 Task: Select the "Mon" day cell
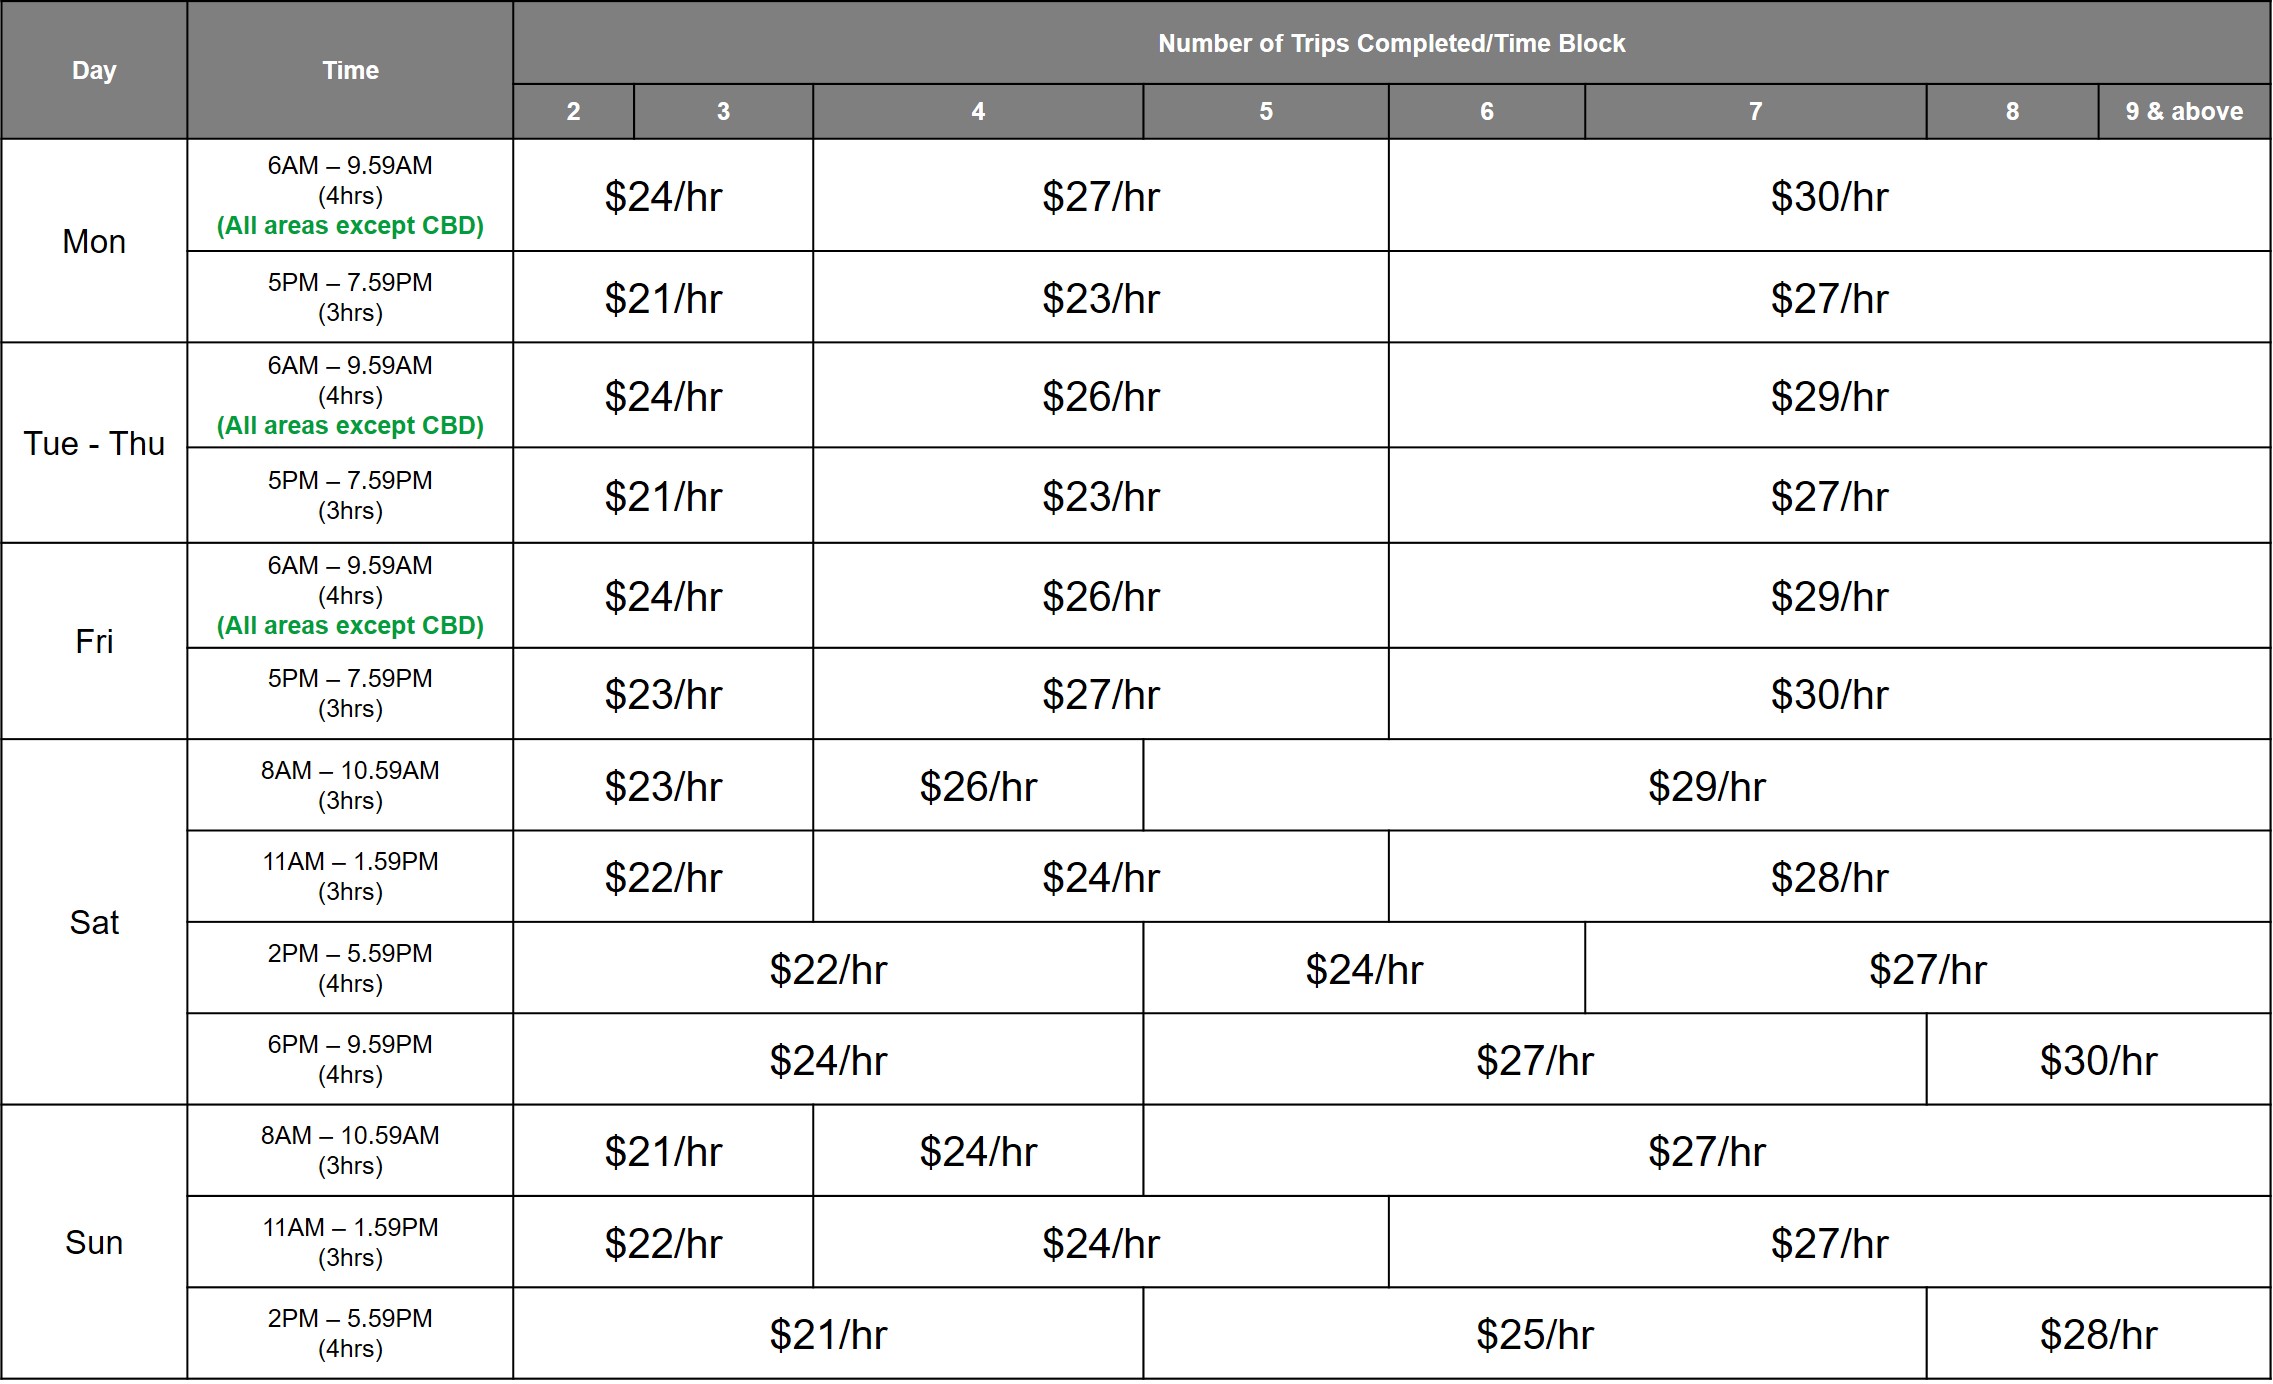pos(94,241)
